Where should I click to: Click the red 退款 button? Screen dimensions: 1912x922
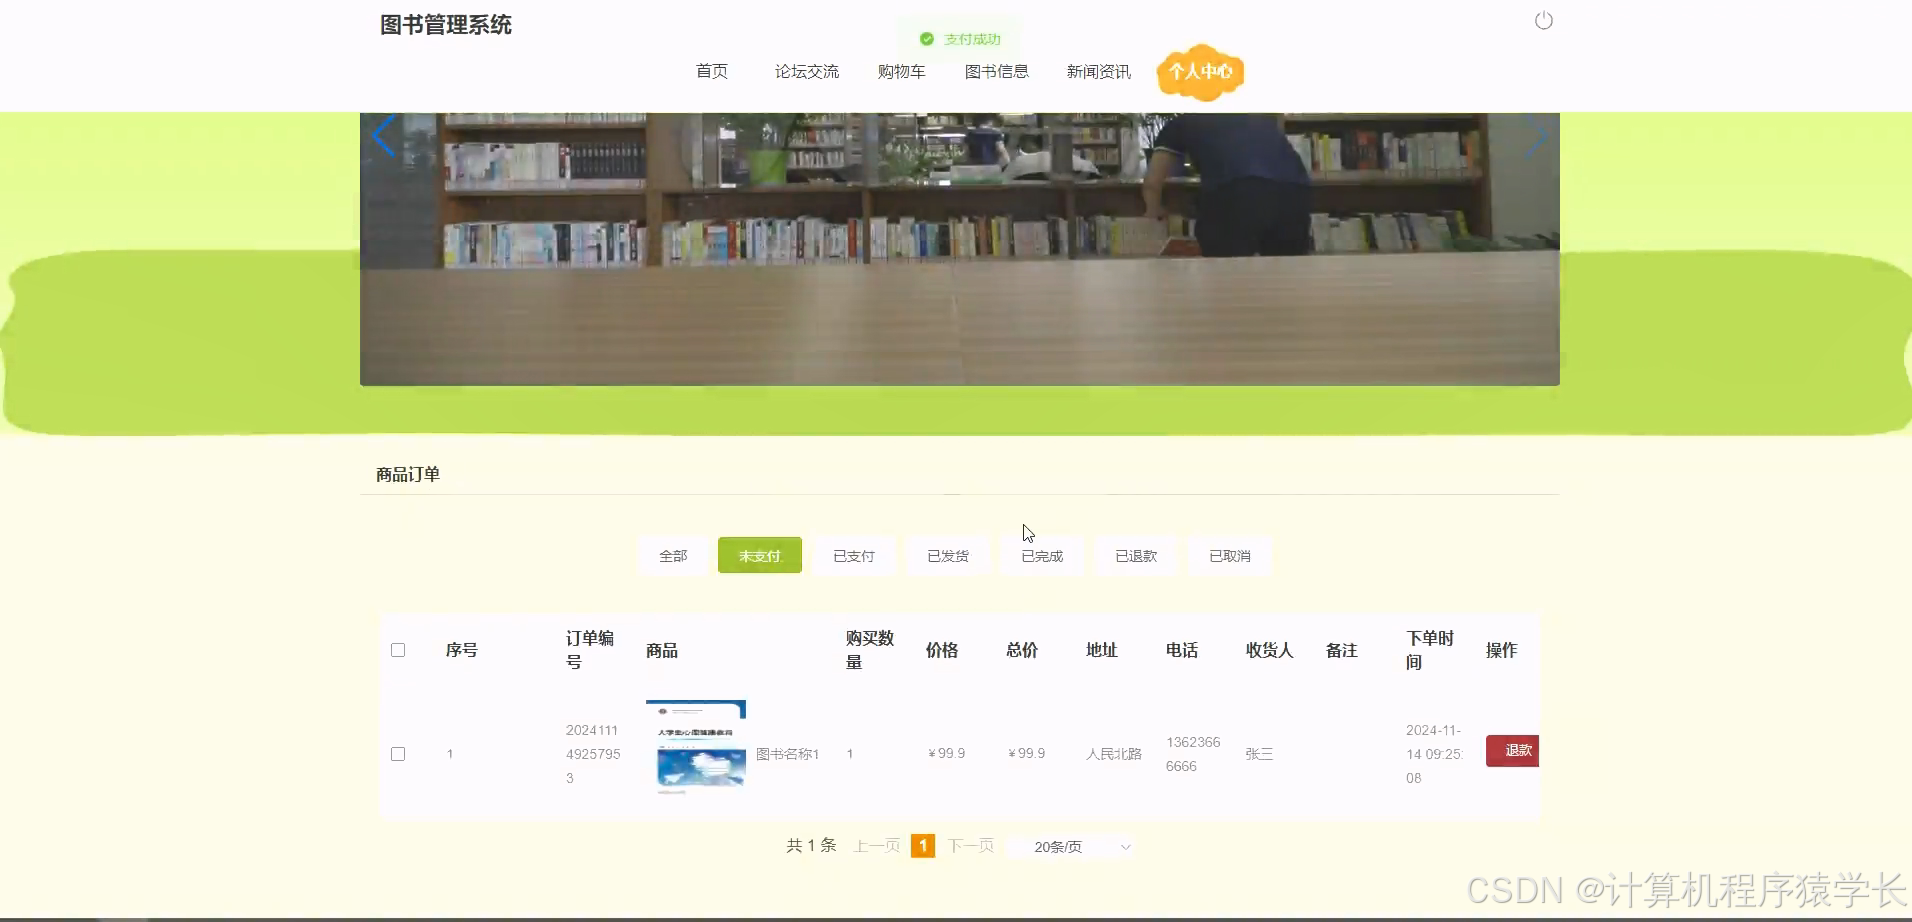(x=1512, y=750)
